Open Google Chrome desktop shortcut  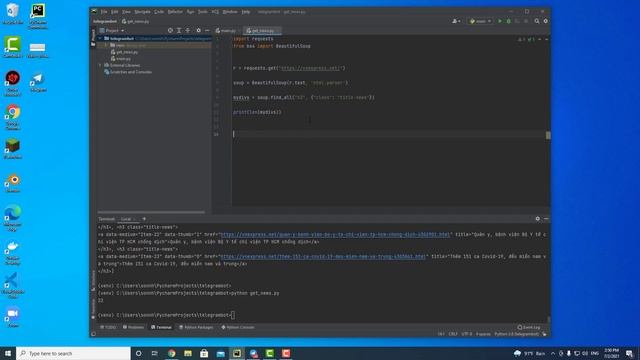tap(13, 117)
